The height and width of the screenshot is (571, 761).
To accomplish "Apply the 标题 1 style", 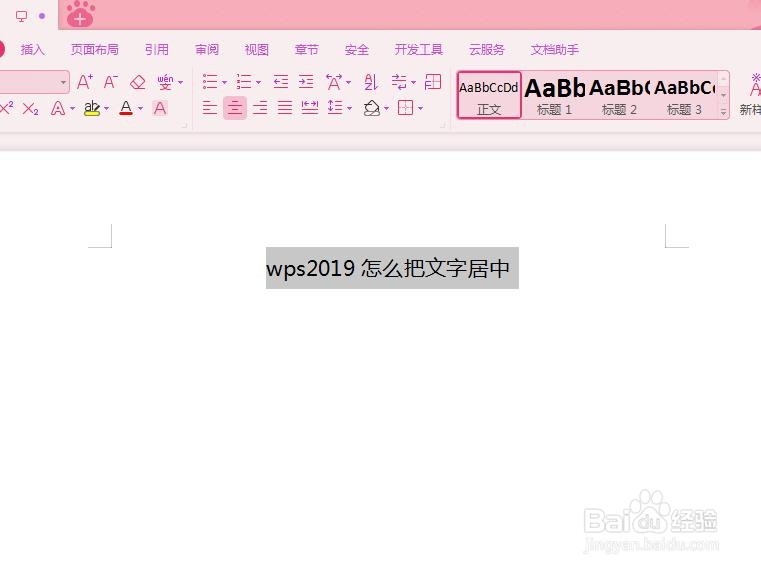I will coord(554,95).
